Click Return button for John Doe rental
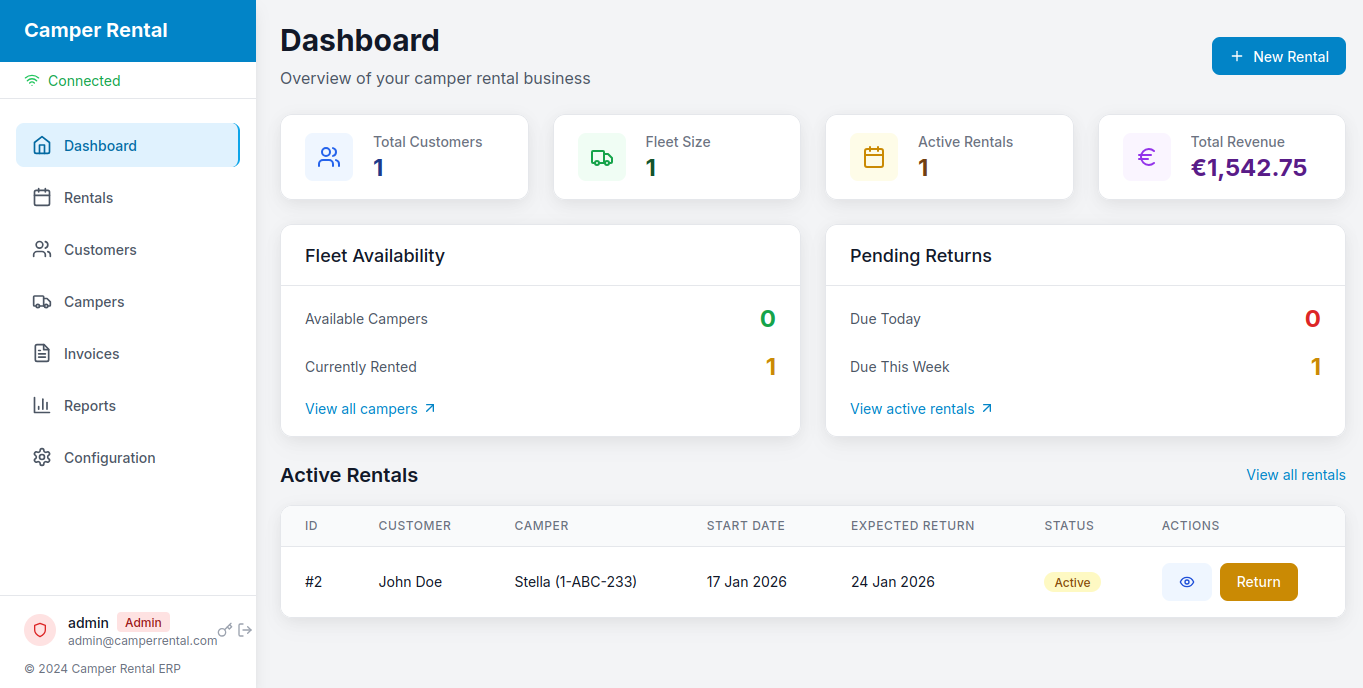This screenshot has width=1363, height=688. coord(1259,582)
